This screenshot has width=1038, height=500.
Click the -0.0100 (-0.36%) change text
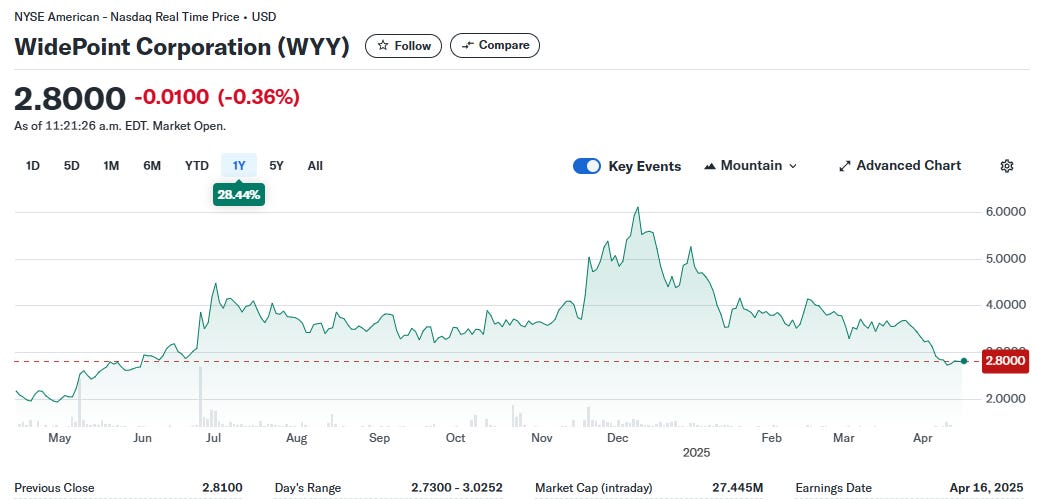pos(217,97)
